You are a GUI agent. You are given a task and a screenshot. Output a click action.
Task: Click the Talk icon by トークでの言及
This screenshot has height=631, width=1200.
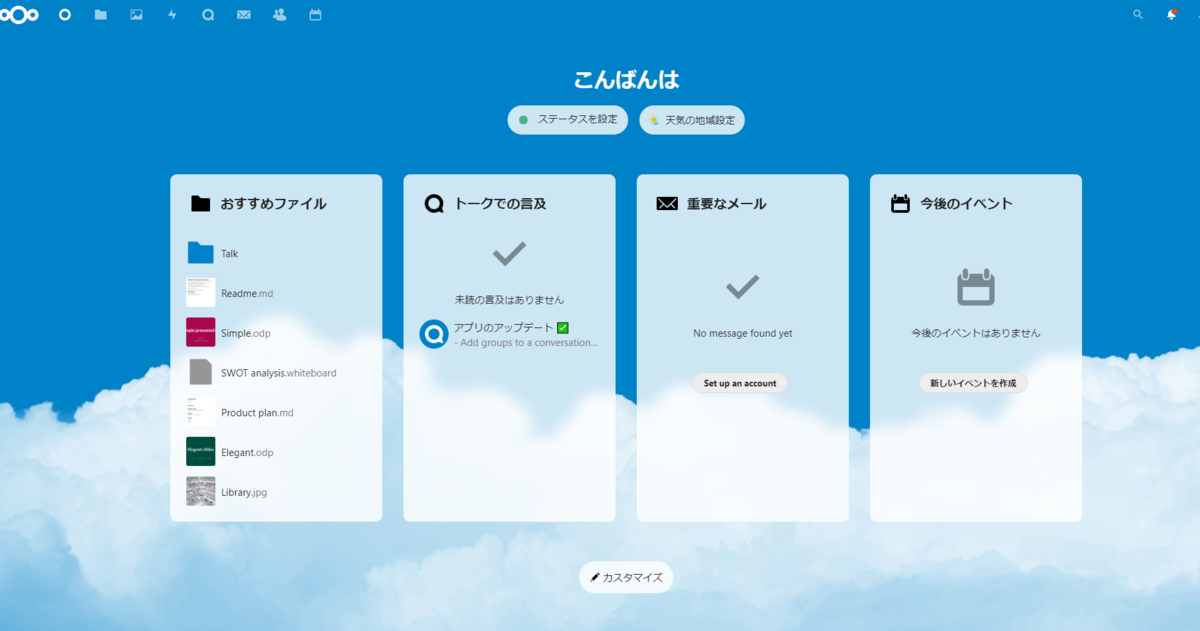434,203
